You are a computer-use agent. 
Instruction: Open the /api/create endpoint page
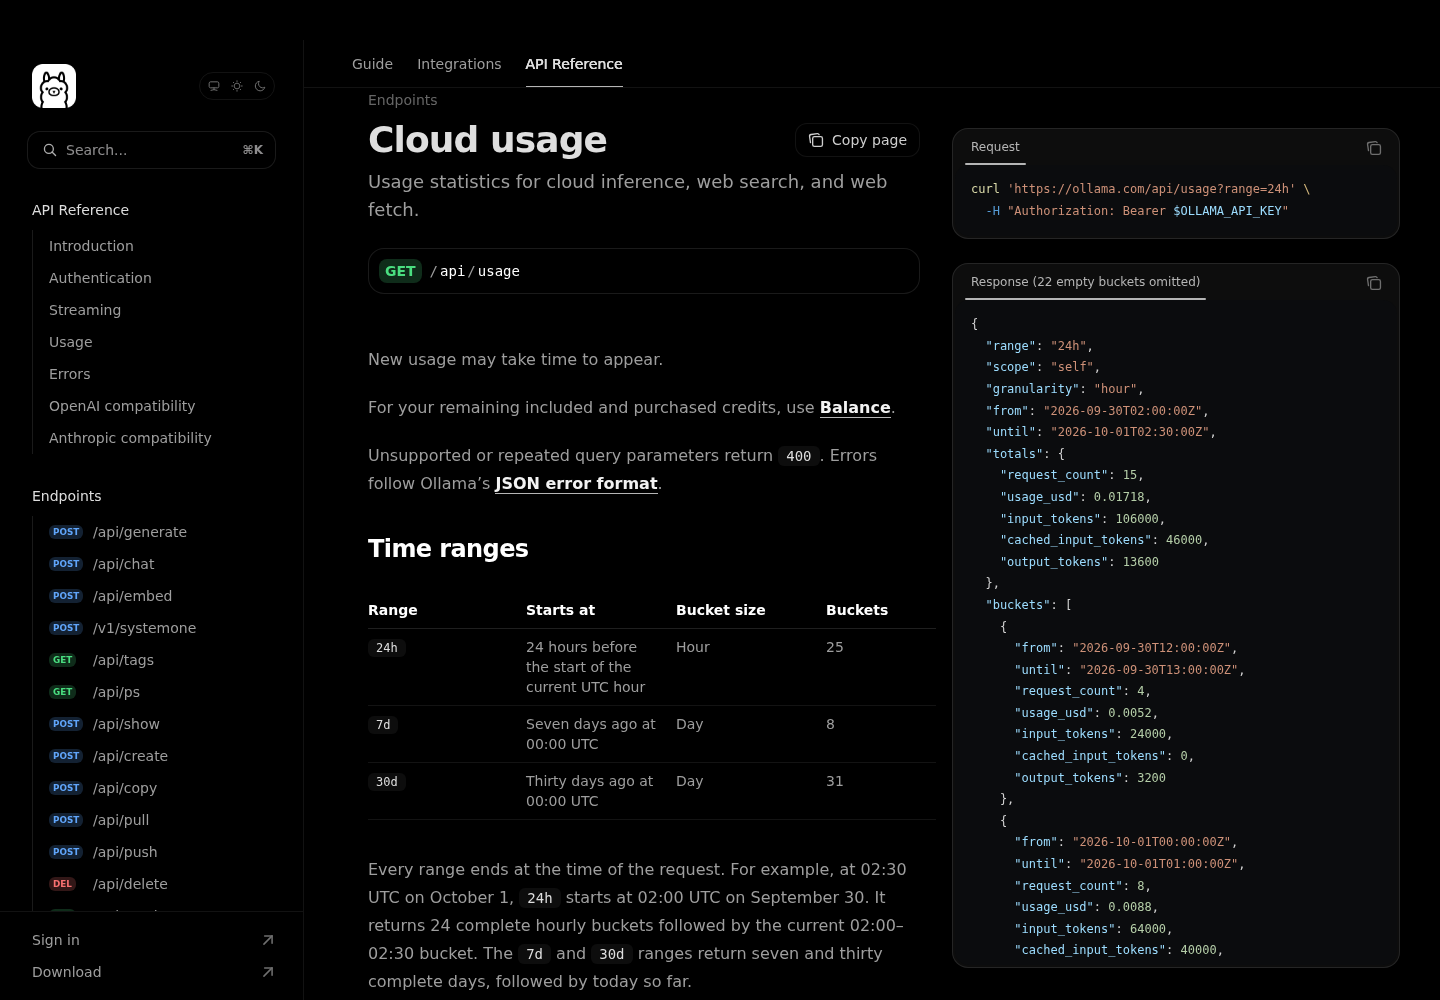tap(130, 756)
